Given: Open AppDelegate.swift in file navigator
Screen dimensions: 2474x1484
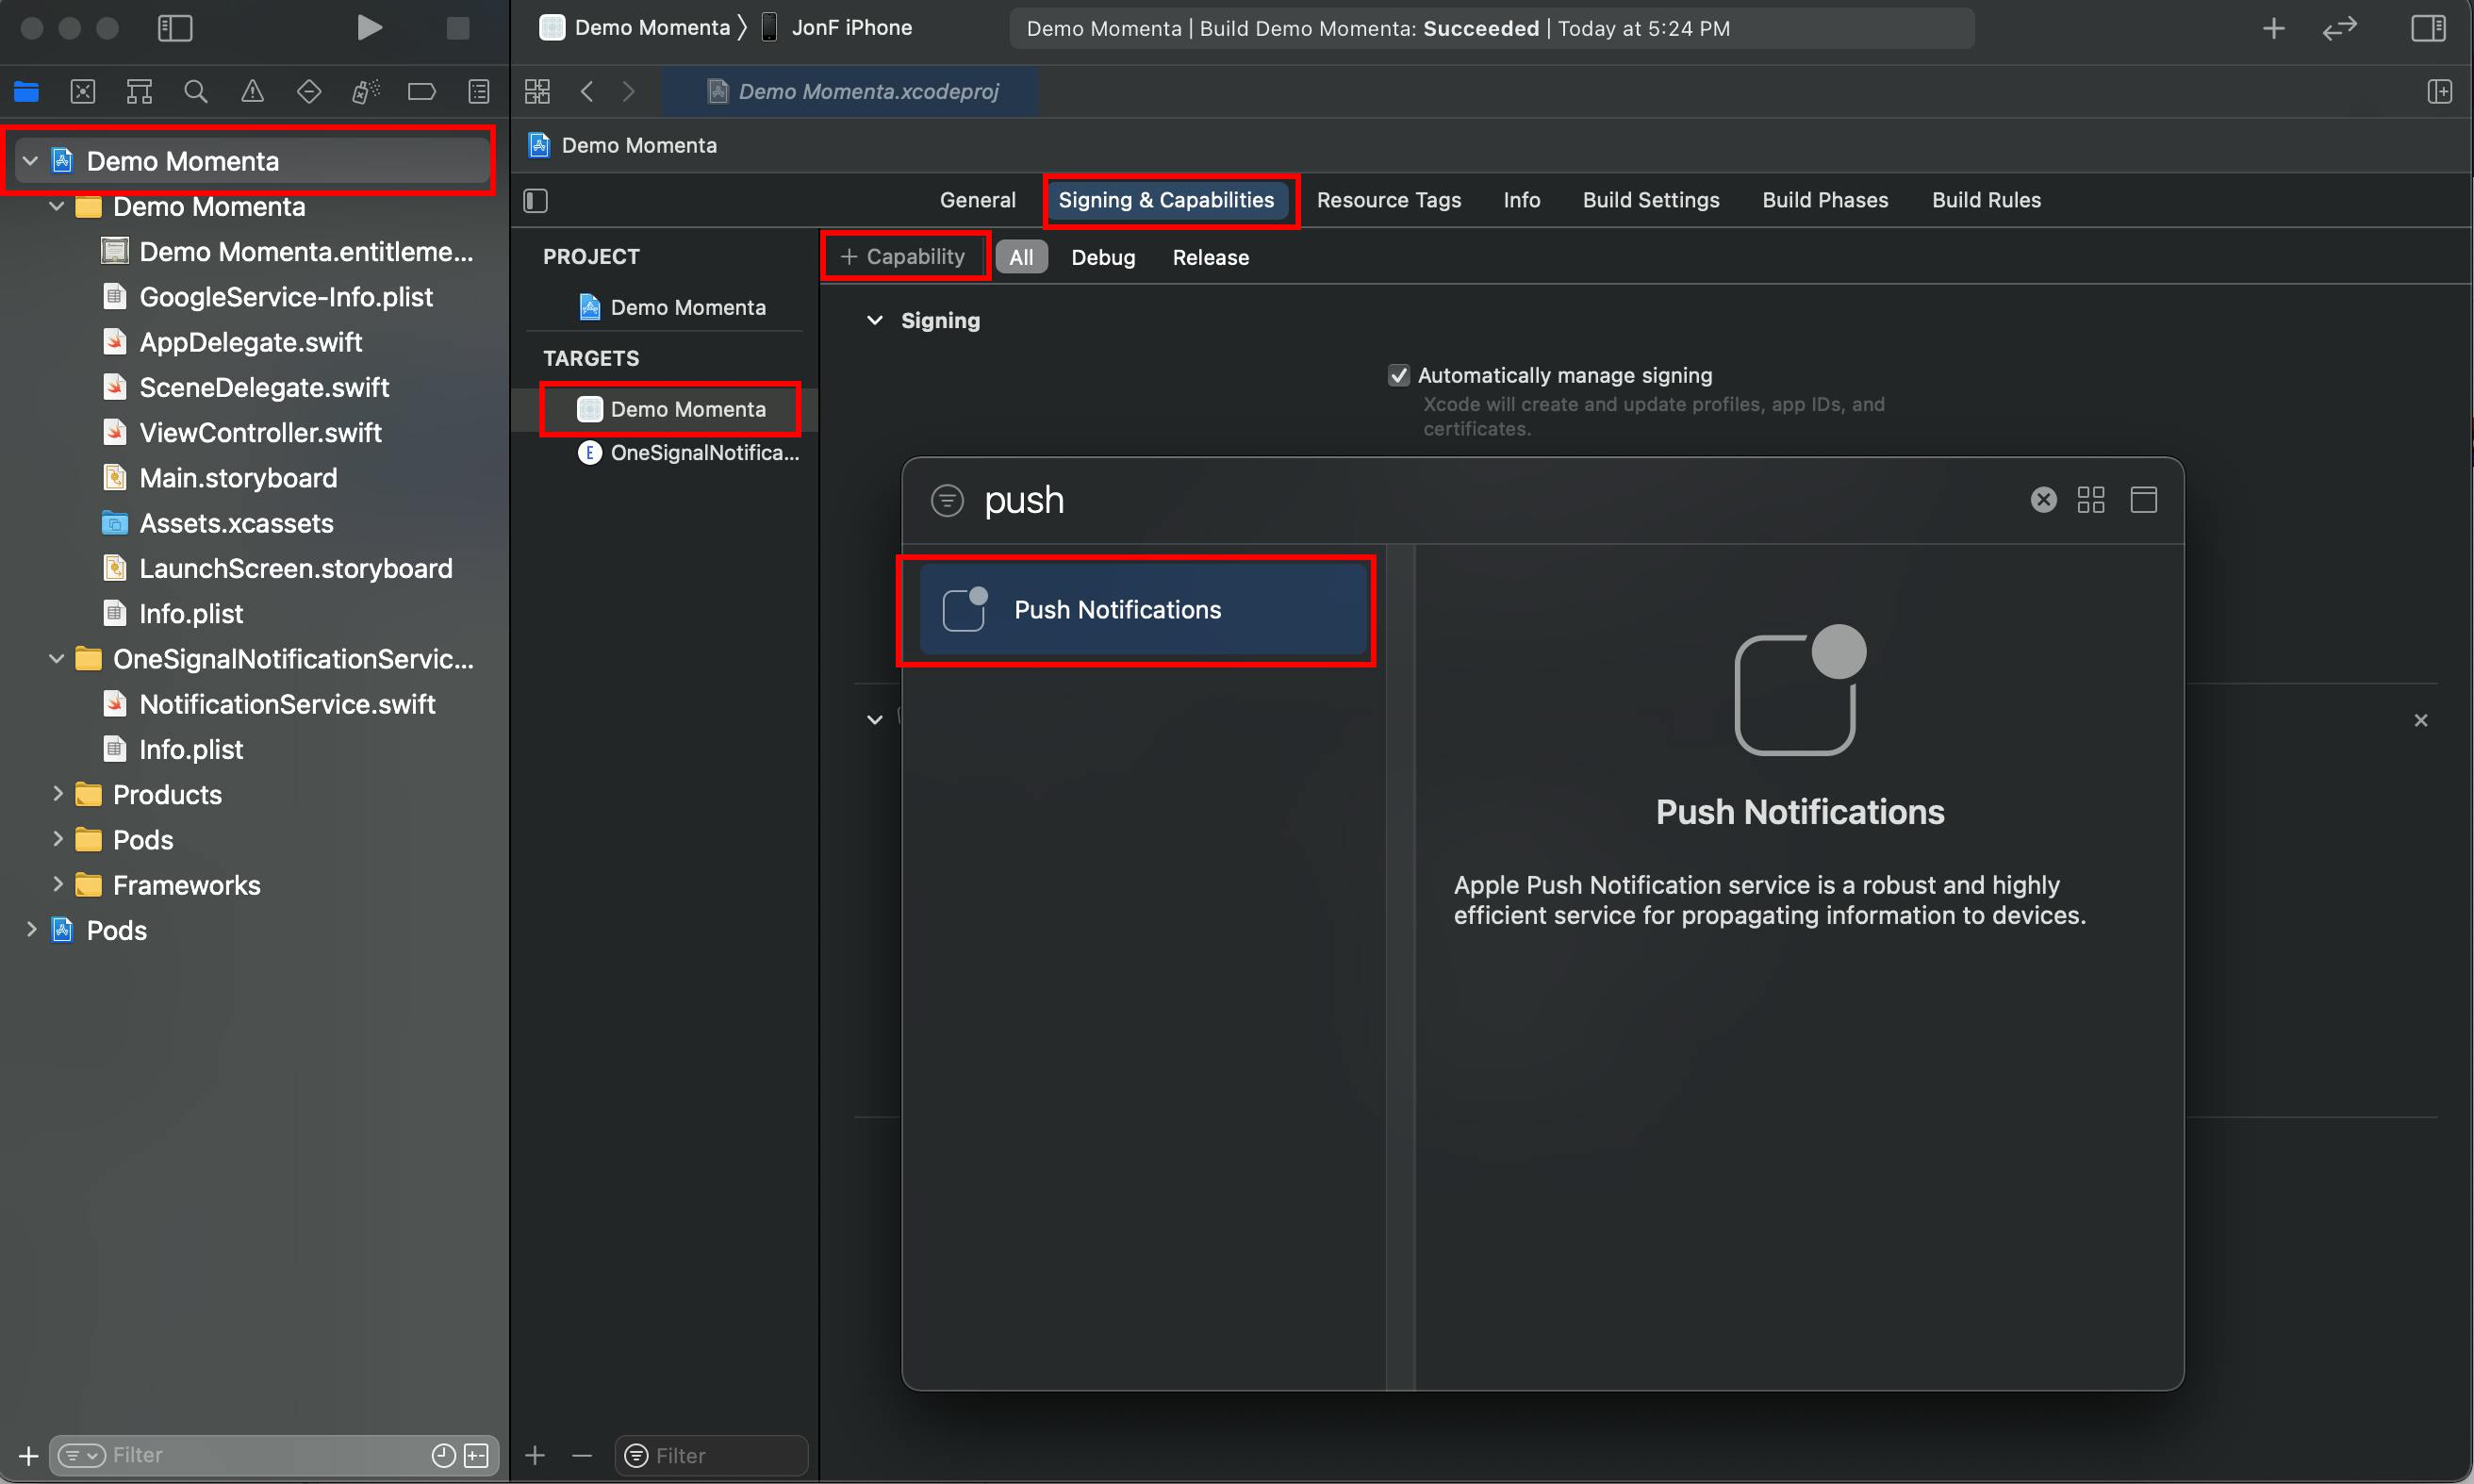Looking at the screenshot, I should click(x=250, y=342).
